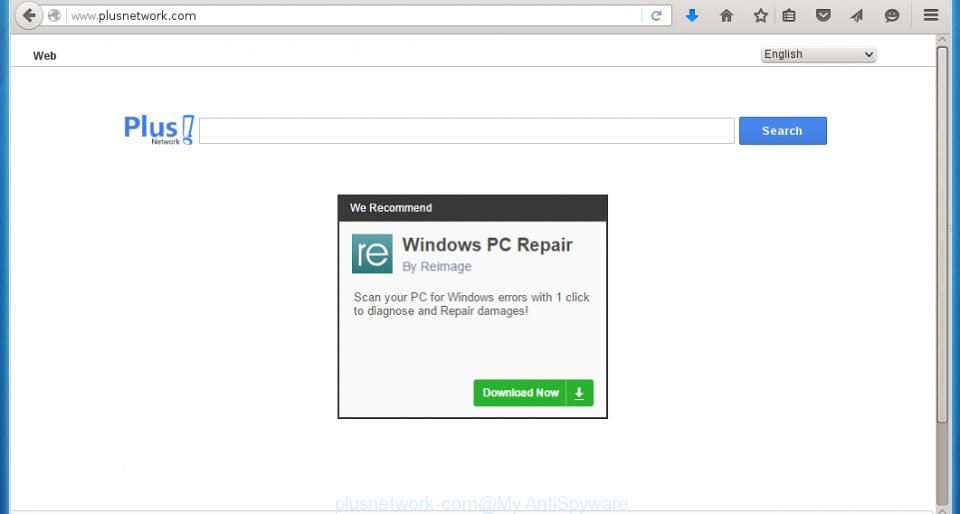This screenshot has height=514, width=960.
Task: Show bookmarks list icon
Action: coord(789,16)
